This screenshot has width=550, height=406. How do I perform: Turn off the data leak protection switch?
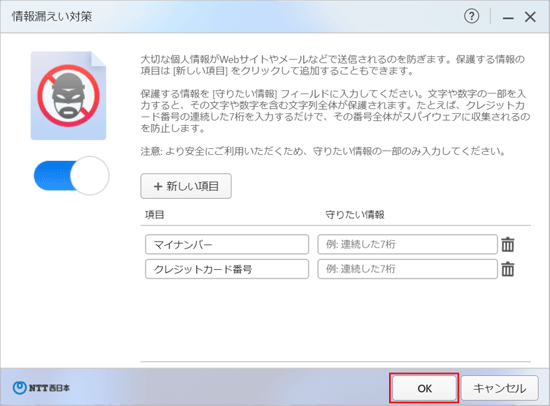[72, 175]
